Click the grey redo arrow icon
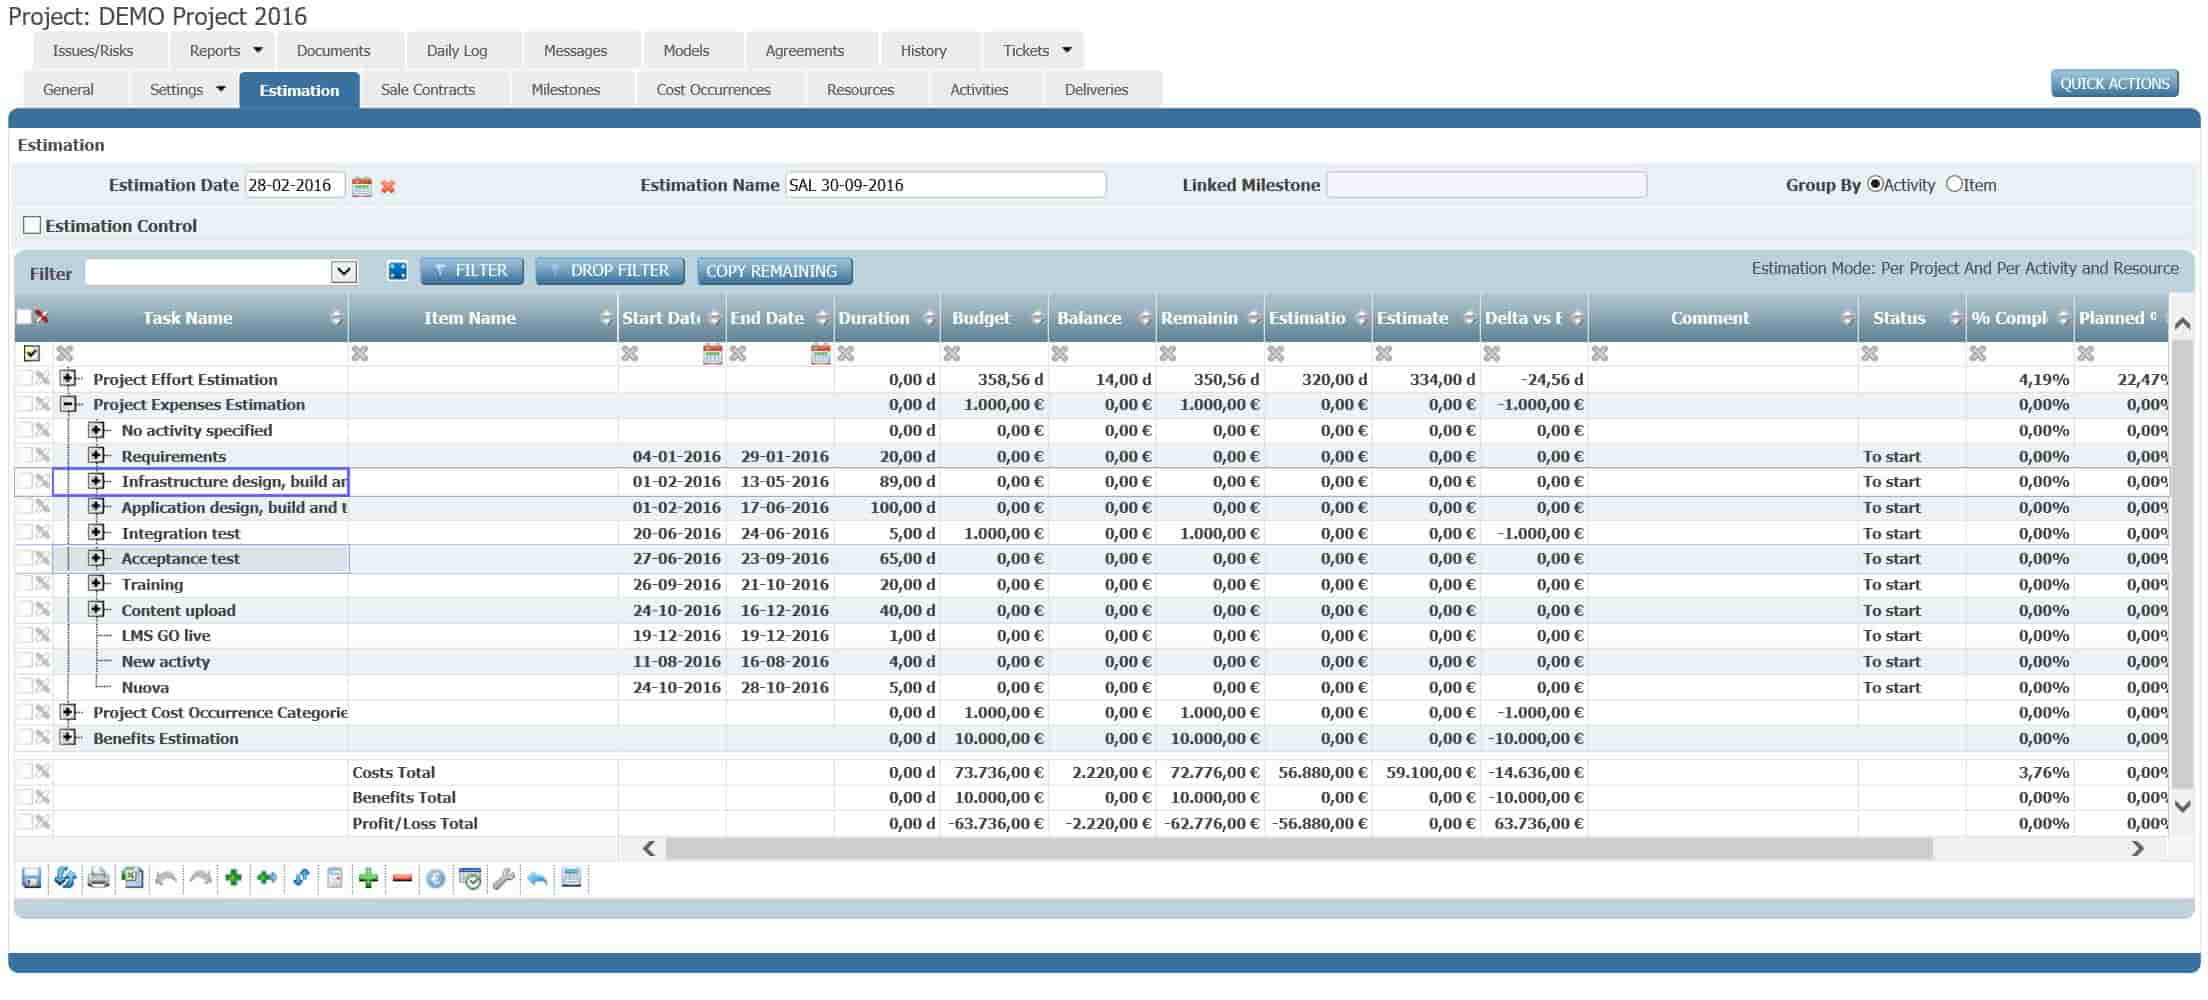Viewport: 2208px width, 1000px height. point(200,878)
